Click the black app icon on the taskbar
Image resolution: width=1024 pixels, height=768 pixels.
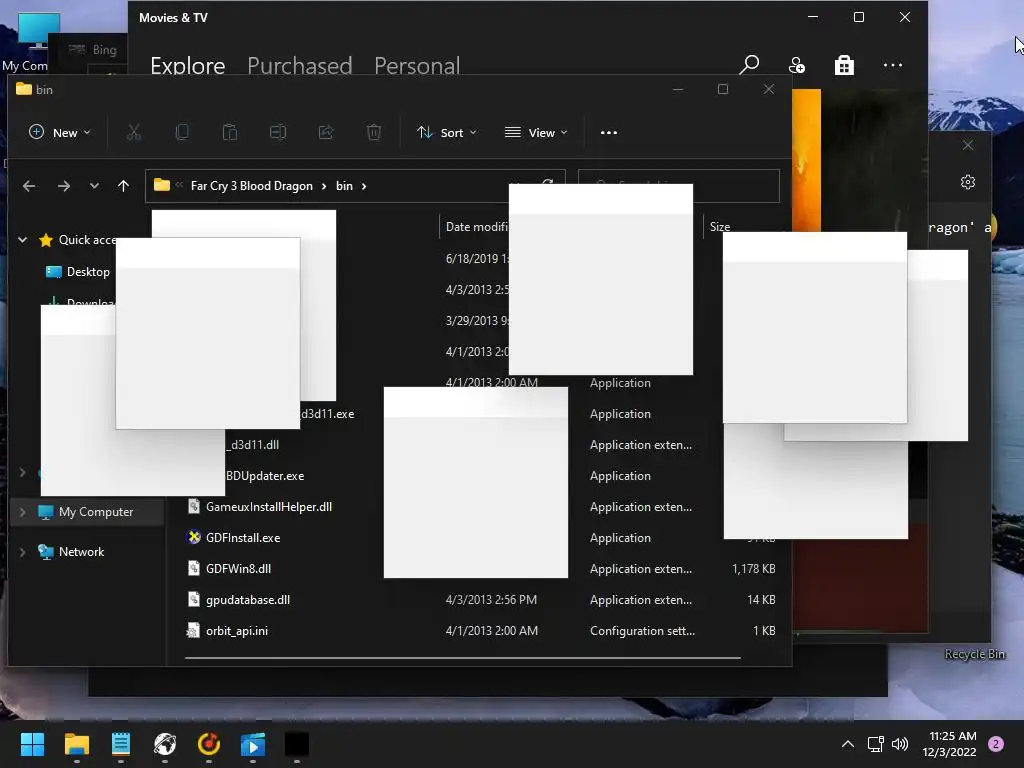pos(296,744)
